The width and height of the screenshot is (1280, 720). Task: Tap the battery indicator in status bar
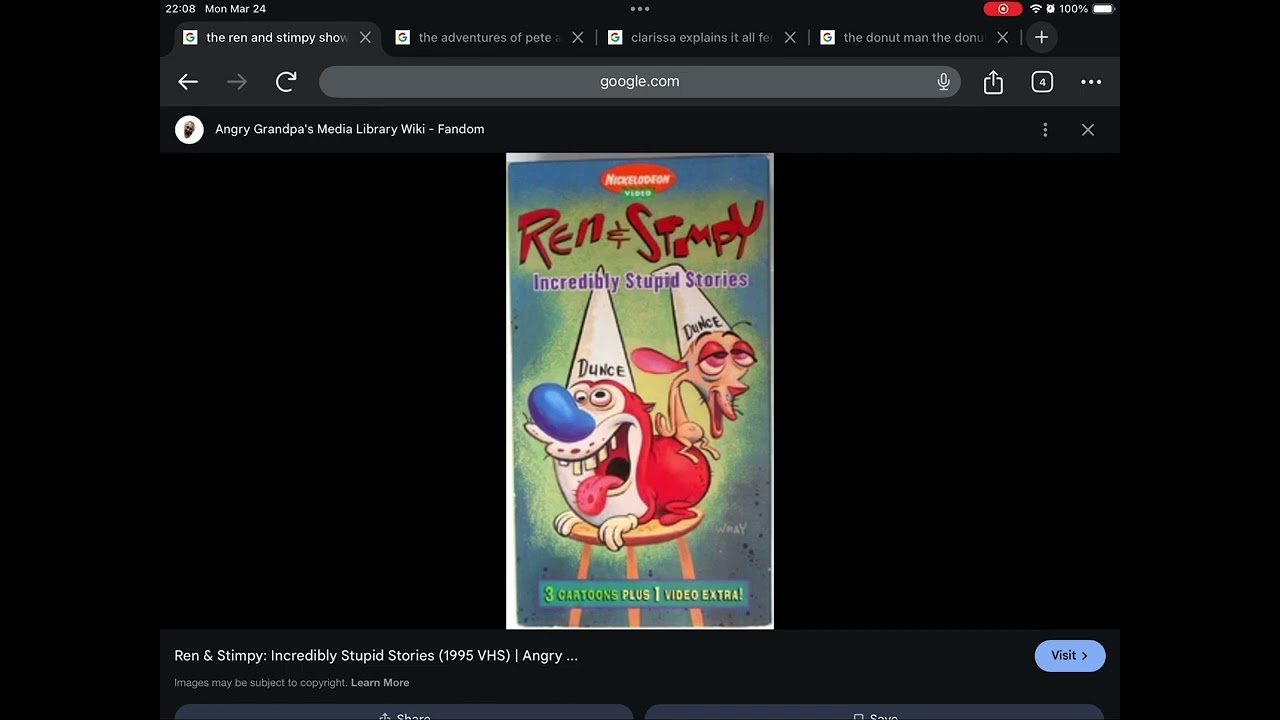1103,9
